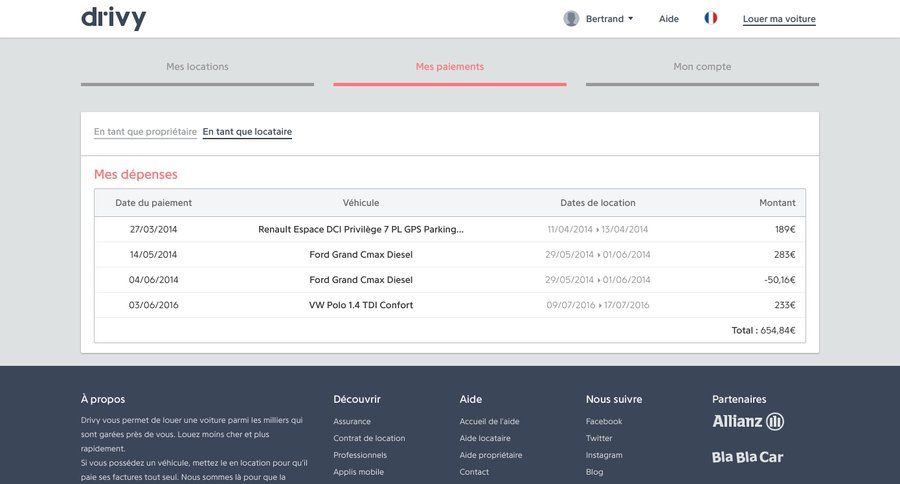This screenshot has width=900, height=484.
Task: Click the Véhicule column header
Action: (x=361, y=203)
